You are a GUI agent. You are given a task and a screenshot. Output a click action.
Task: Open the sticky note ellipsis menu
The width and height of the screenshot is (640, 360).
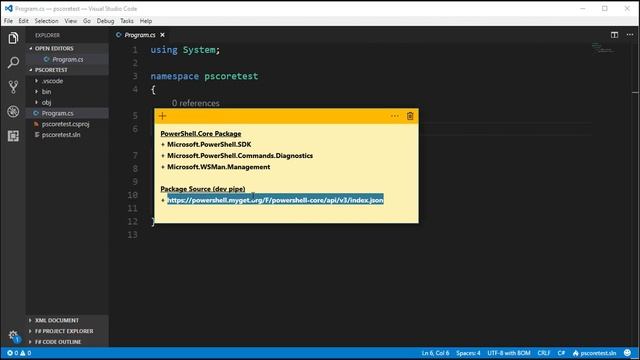click(394, 116)
